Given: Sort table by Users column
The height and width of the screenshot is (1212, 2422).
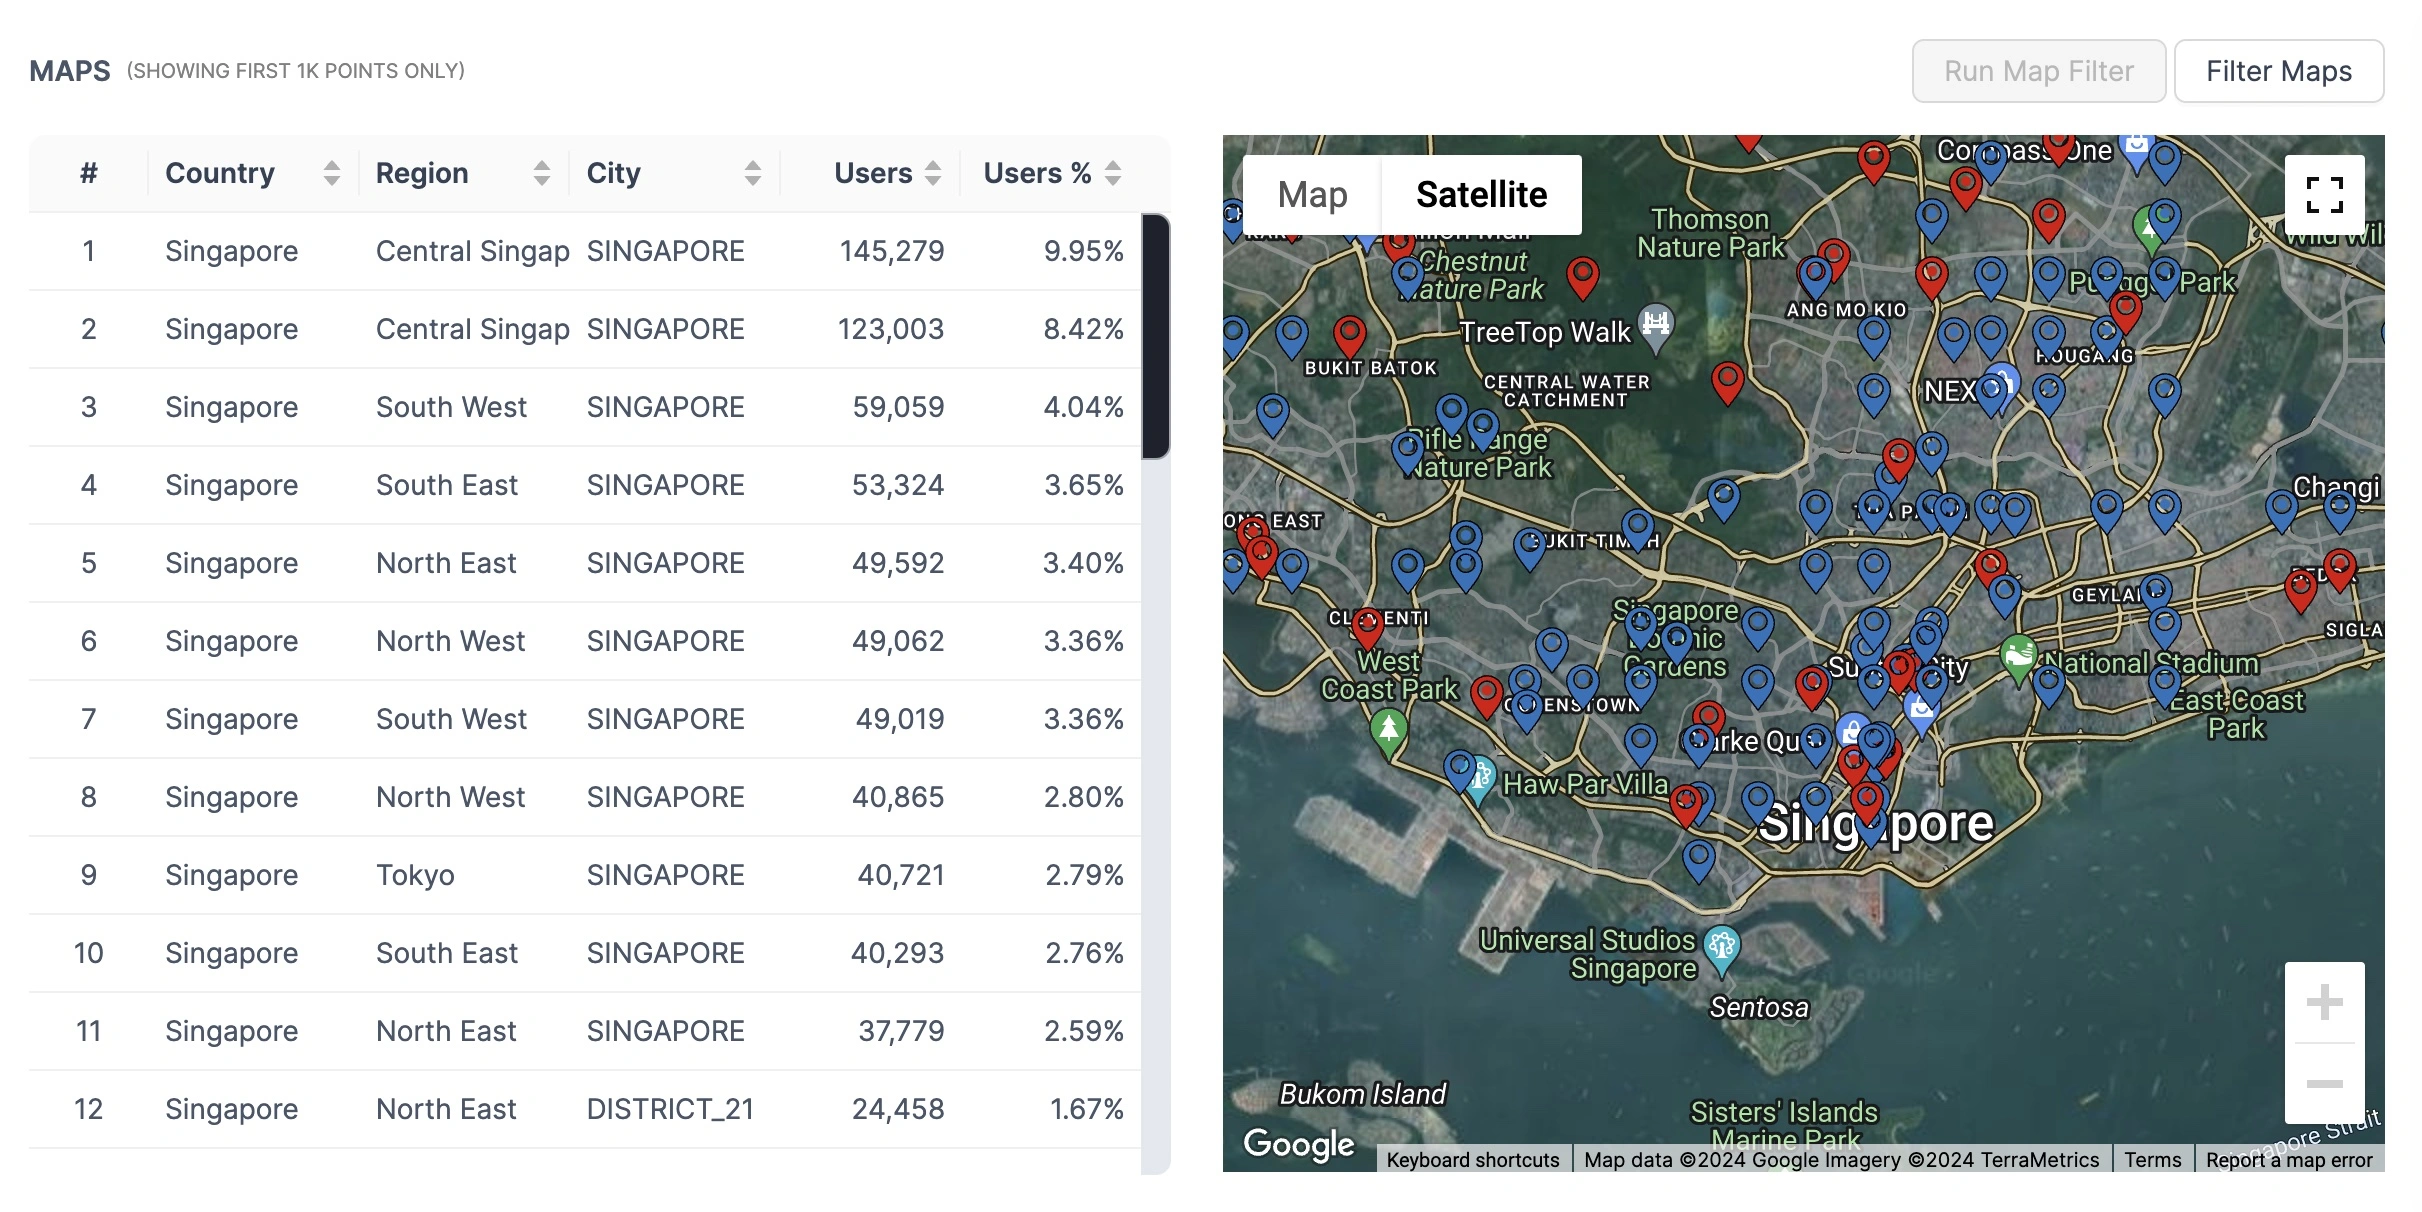Looking at the screenshot, I should pyautogui.click(x=933, y=173).
